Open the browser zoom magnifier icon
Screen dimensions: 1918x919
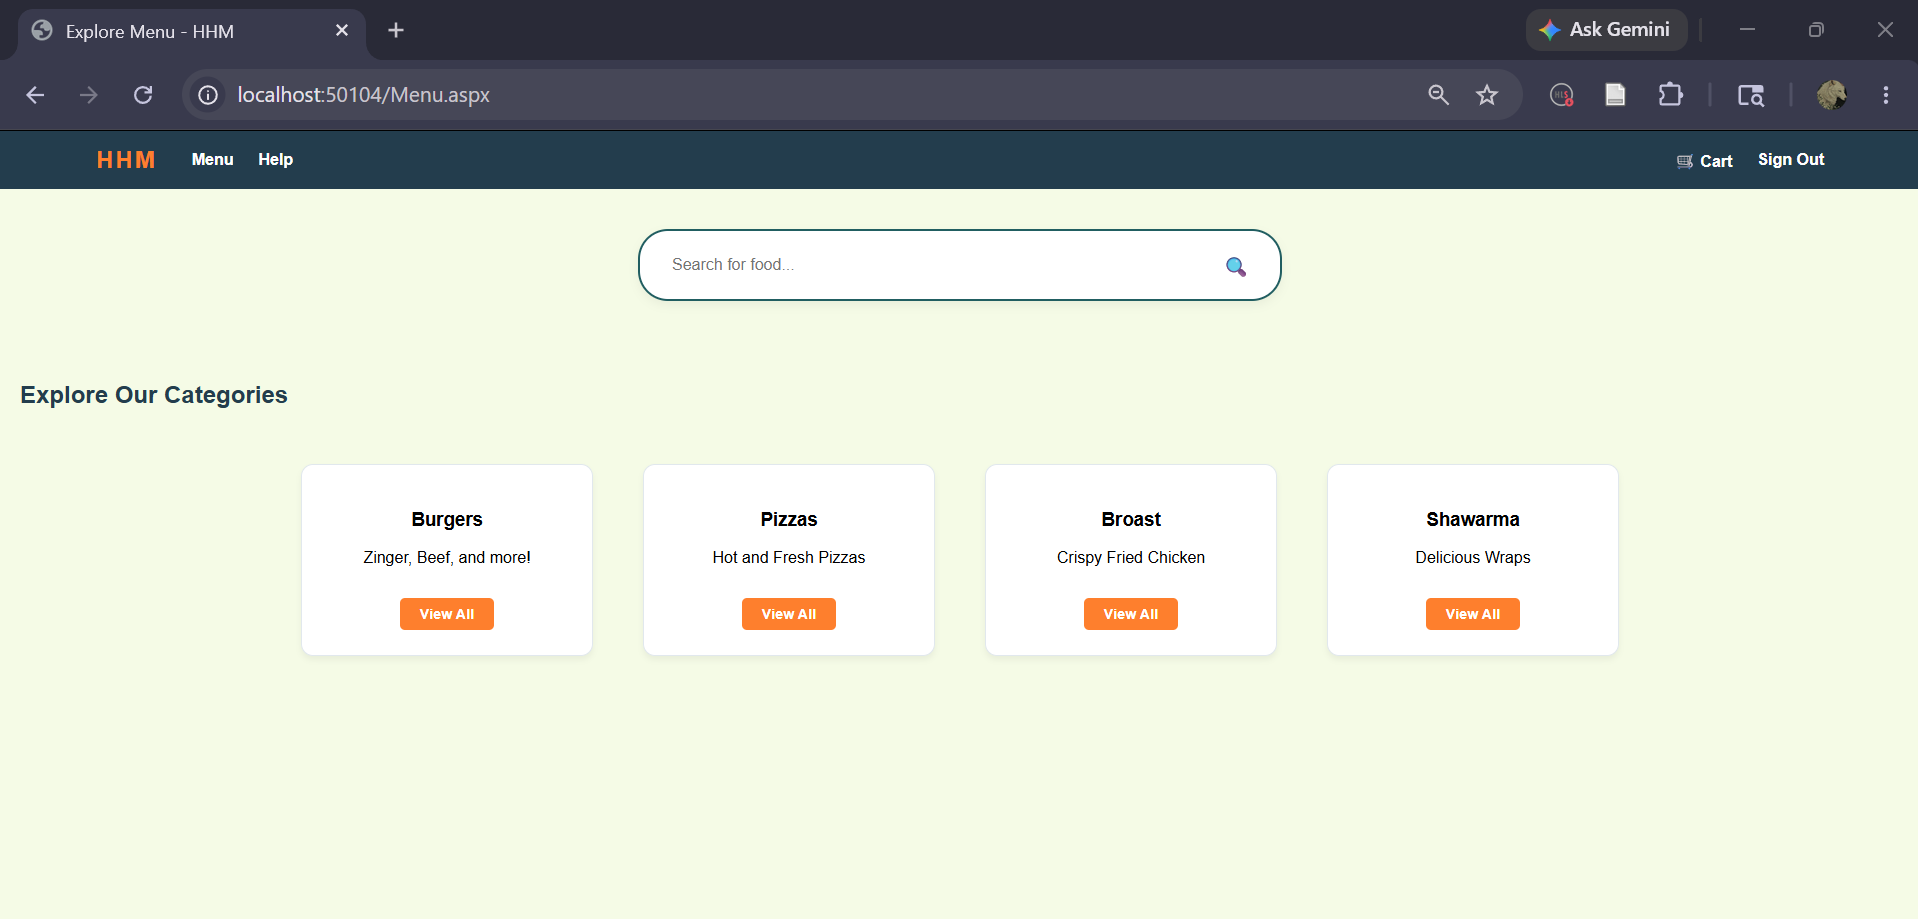click(x=1438, y=95)
